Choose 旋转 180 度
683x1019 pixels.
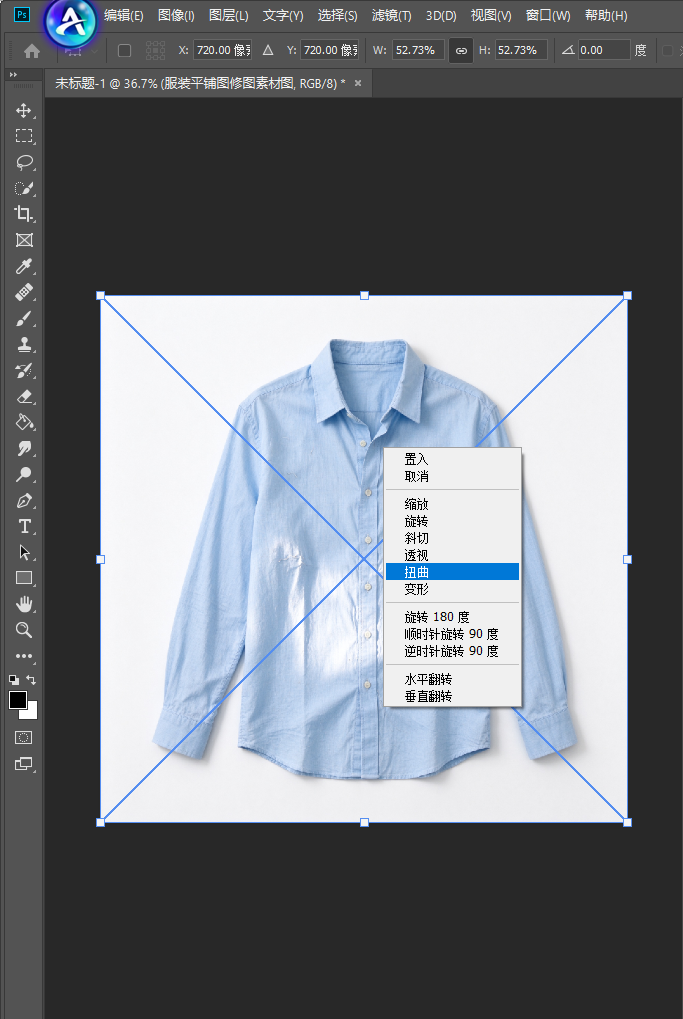pos(452,617)
